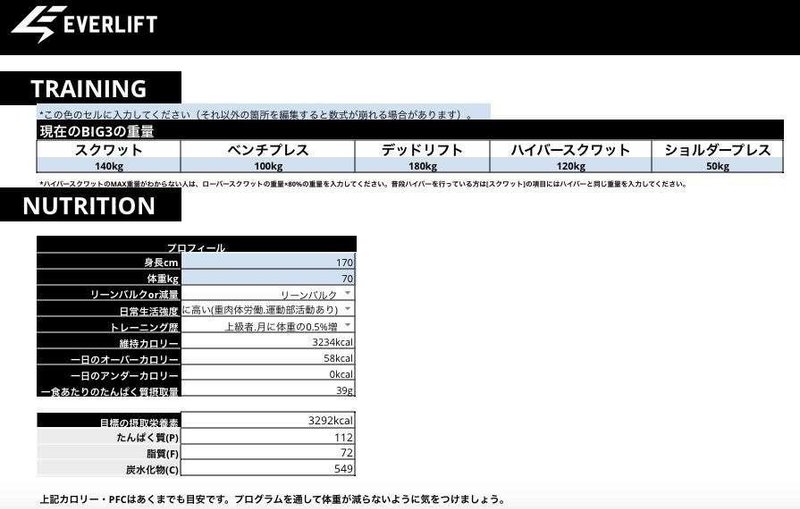Click the 上記カロリー・PFC disclaimer note

[272, 499]
